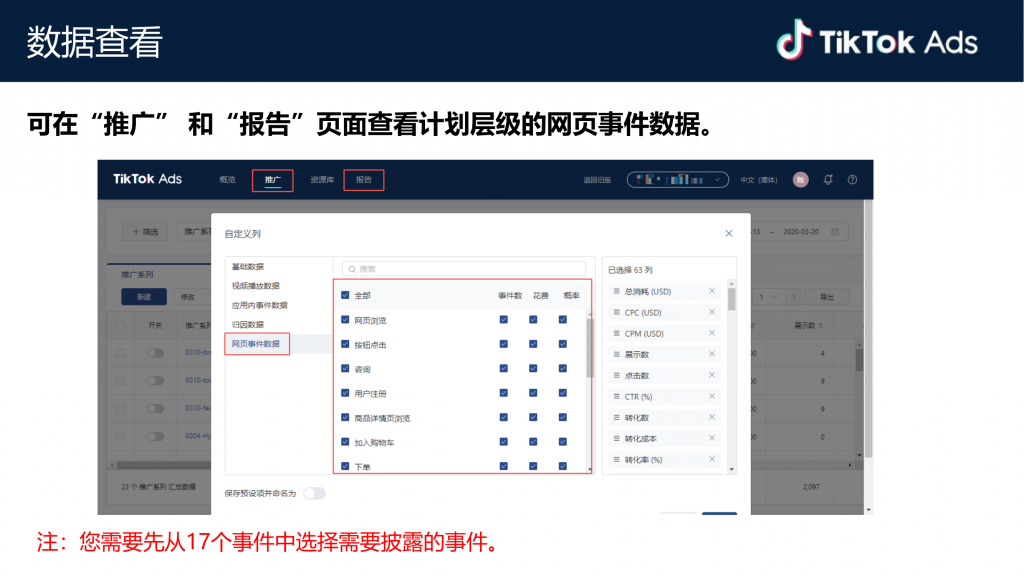Uncheck the 网页浏览 event checkbox
The image size is (1024, 576).
pos(345,320)
